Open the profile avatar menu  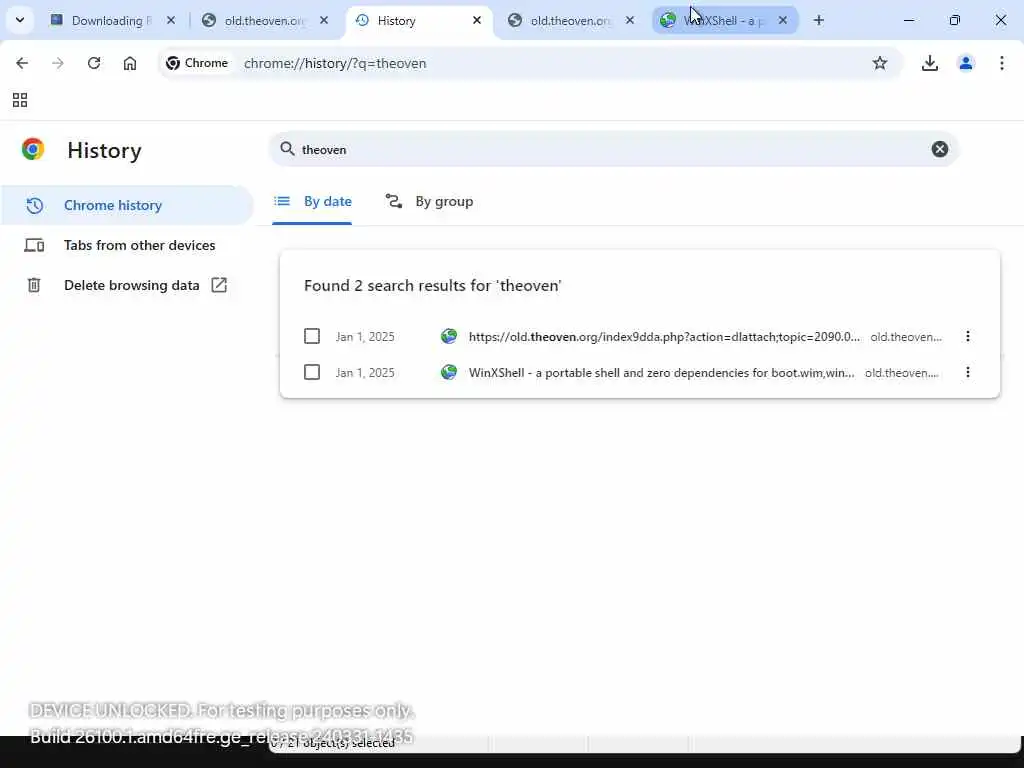pos(965,63)
